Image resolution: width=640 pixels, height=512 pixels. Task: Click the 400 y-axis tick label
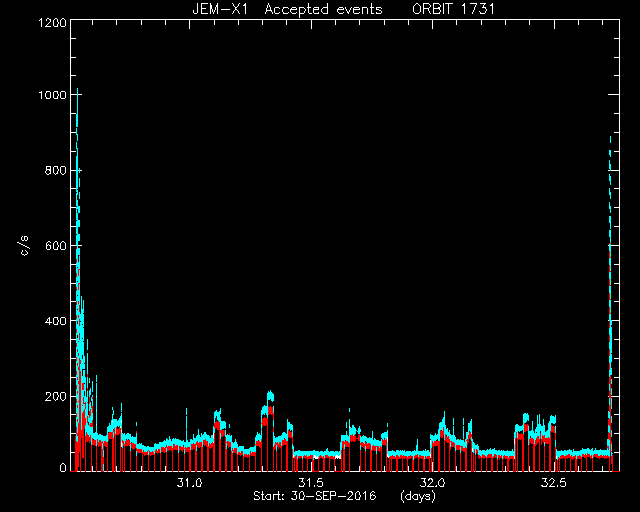(x=56, y=321)
